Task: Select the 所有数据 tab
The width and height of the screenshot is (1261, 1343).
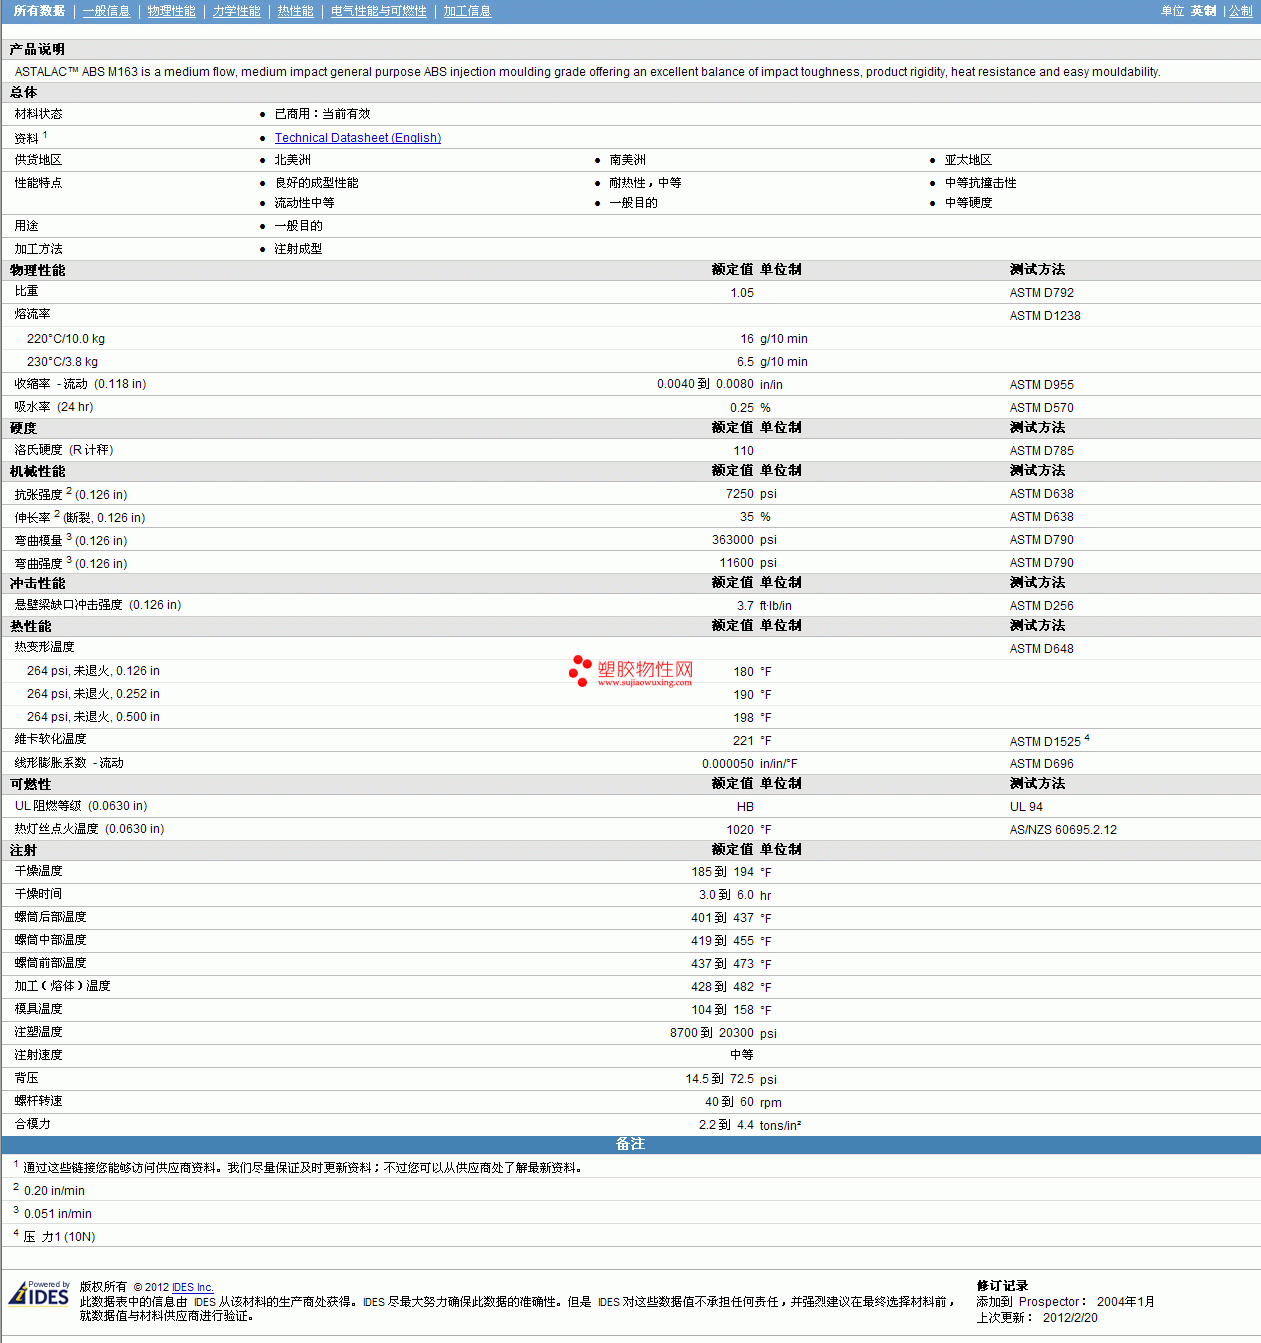Action: pyautogui.click(x=39, y=11)
